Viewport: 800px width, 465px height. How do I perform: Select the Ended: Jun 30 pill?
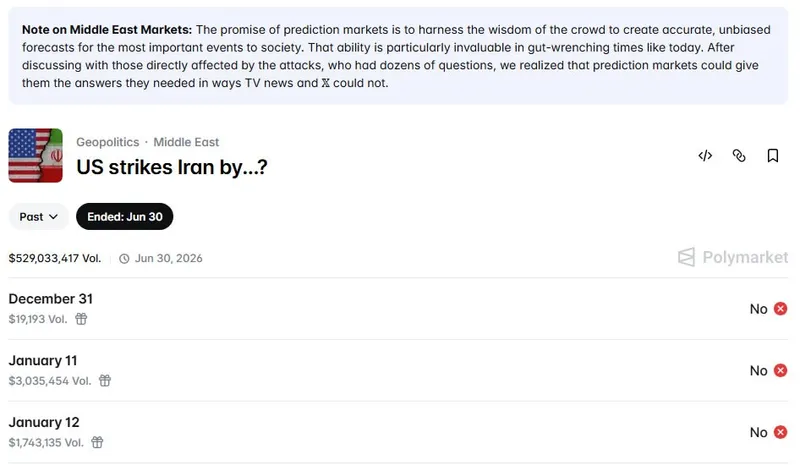coord(125,216)
